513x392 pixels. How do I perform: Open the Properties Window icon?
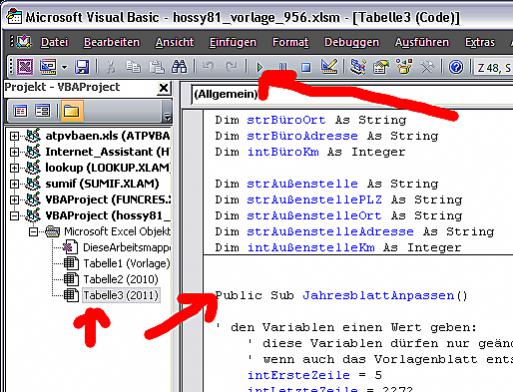pyautogui.click(x=381, y=67)
